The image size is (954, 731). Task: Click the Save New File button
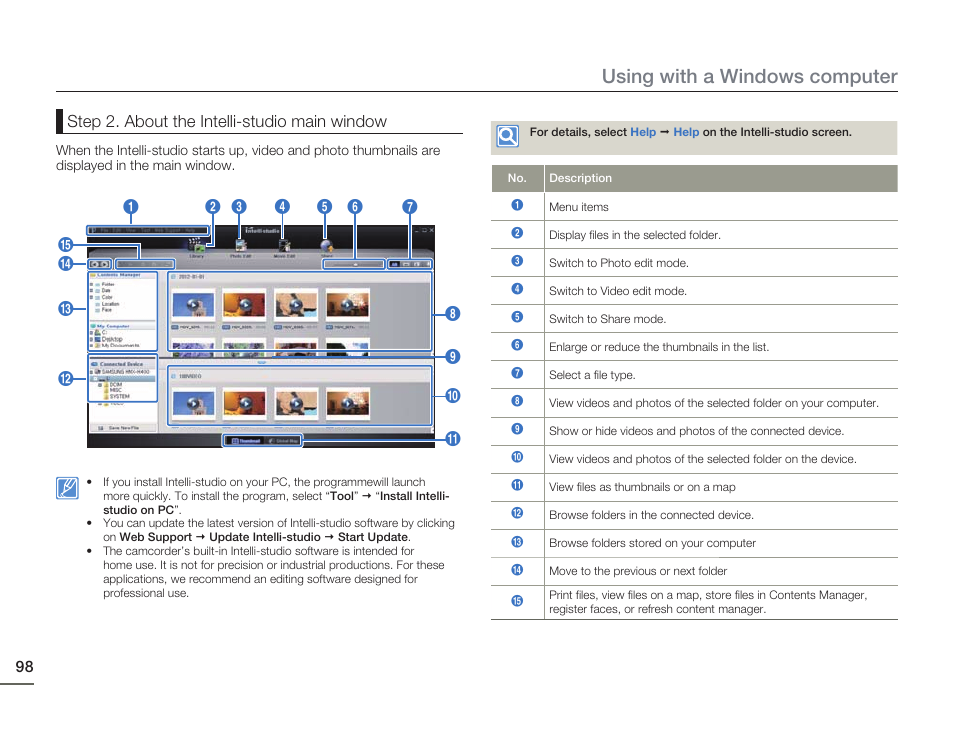(124, 428)
